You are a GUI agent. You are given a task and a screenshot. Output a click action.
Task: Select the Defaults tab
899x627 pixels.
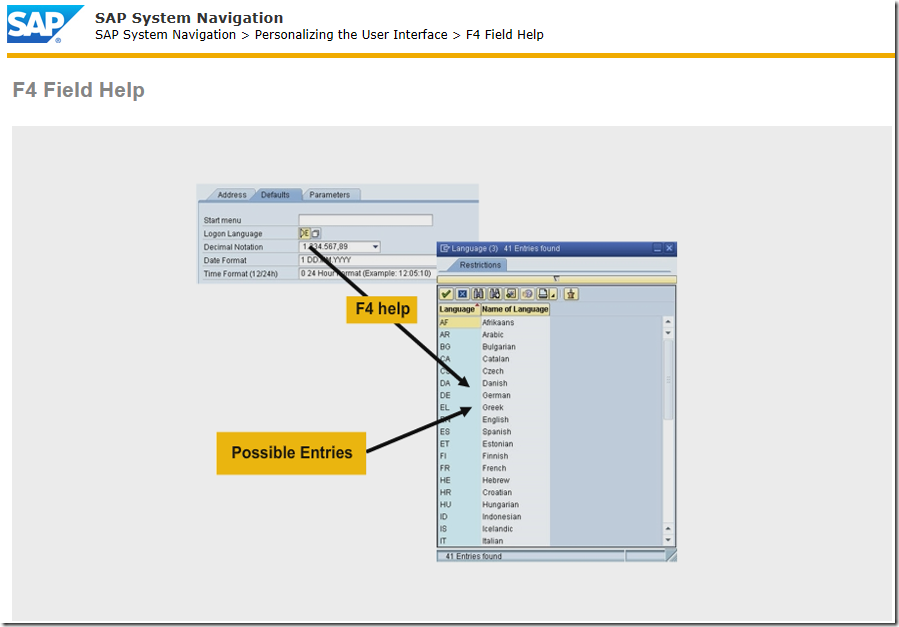(x=275, y=195)
